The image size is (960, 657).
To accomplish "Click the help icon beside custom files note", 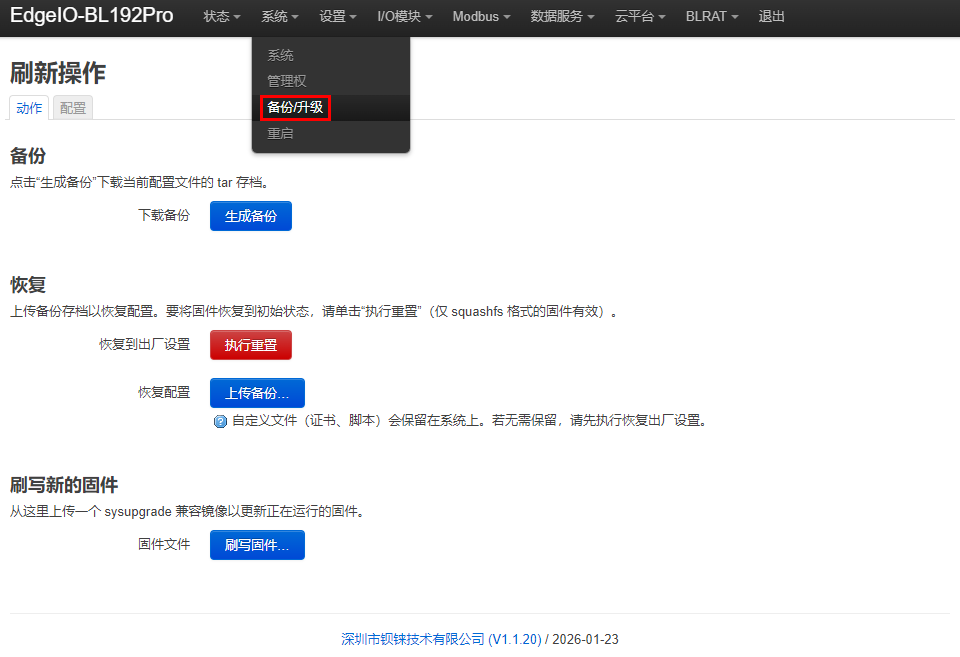I will pyautogui.click(x=220, y=421).
